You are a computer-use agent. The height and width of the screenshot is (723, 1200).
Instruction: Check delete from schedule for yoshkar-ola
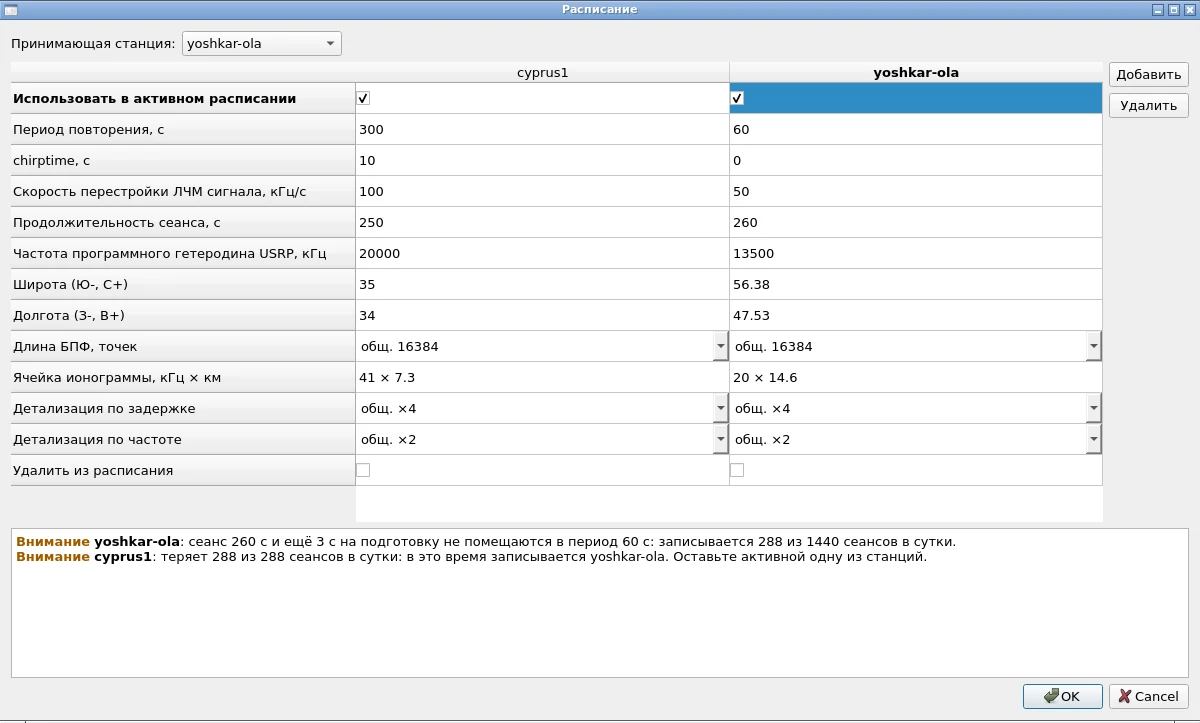737,470
